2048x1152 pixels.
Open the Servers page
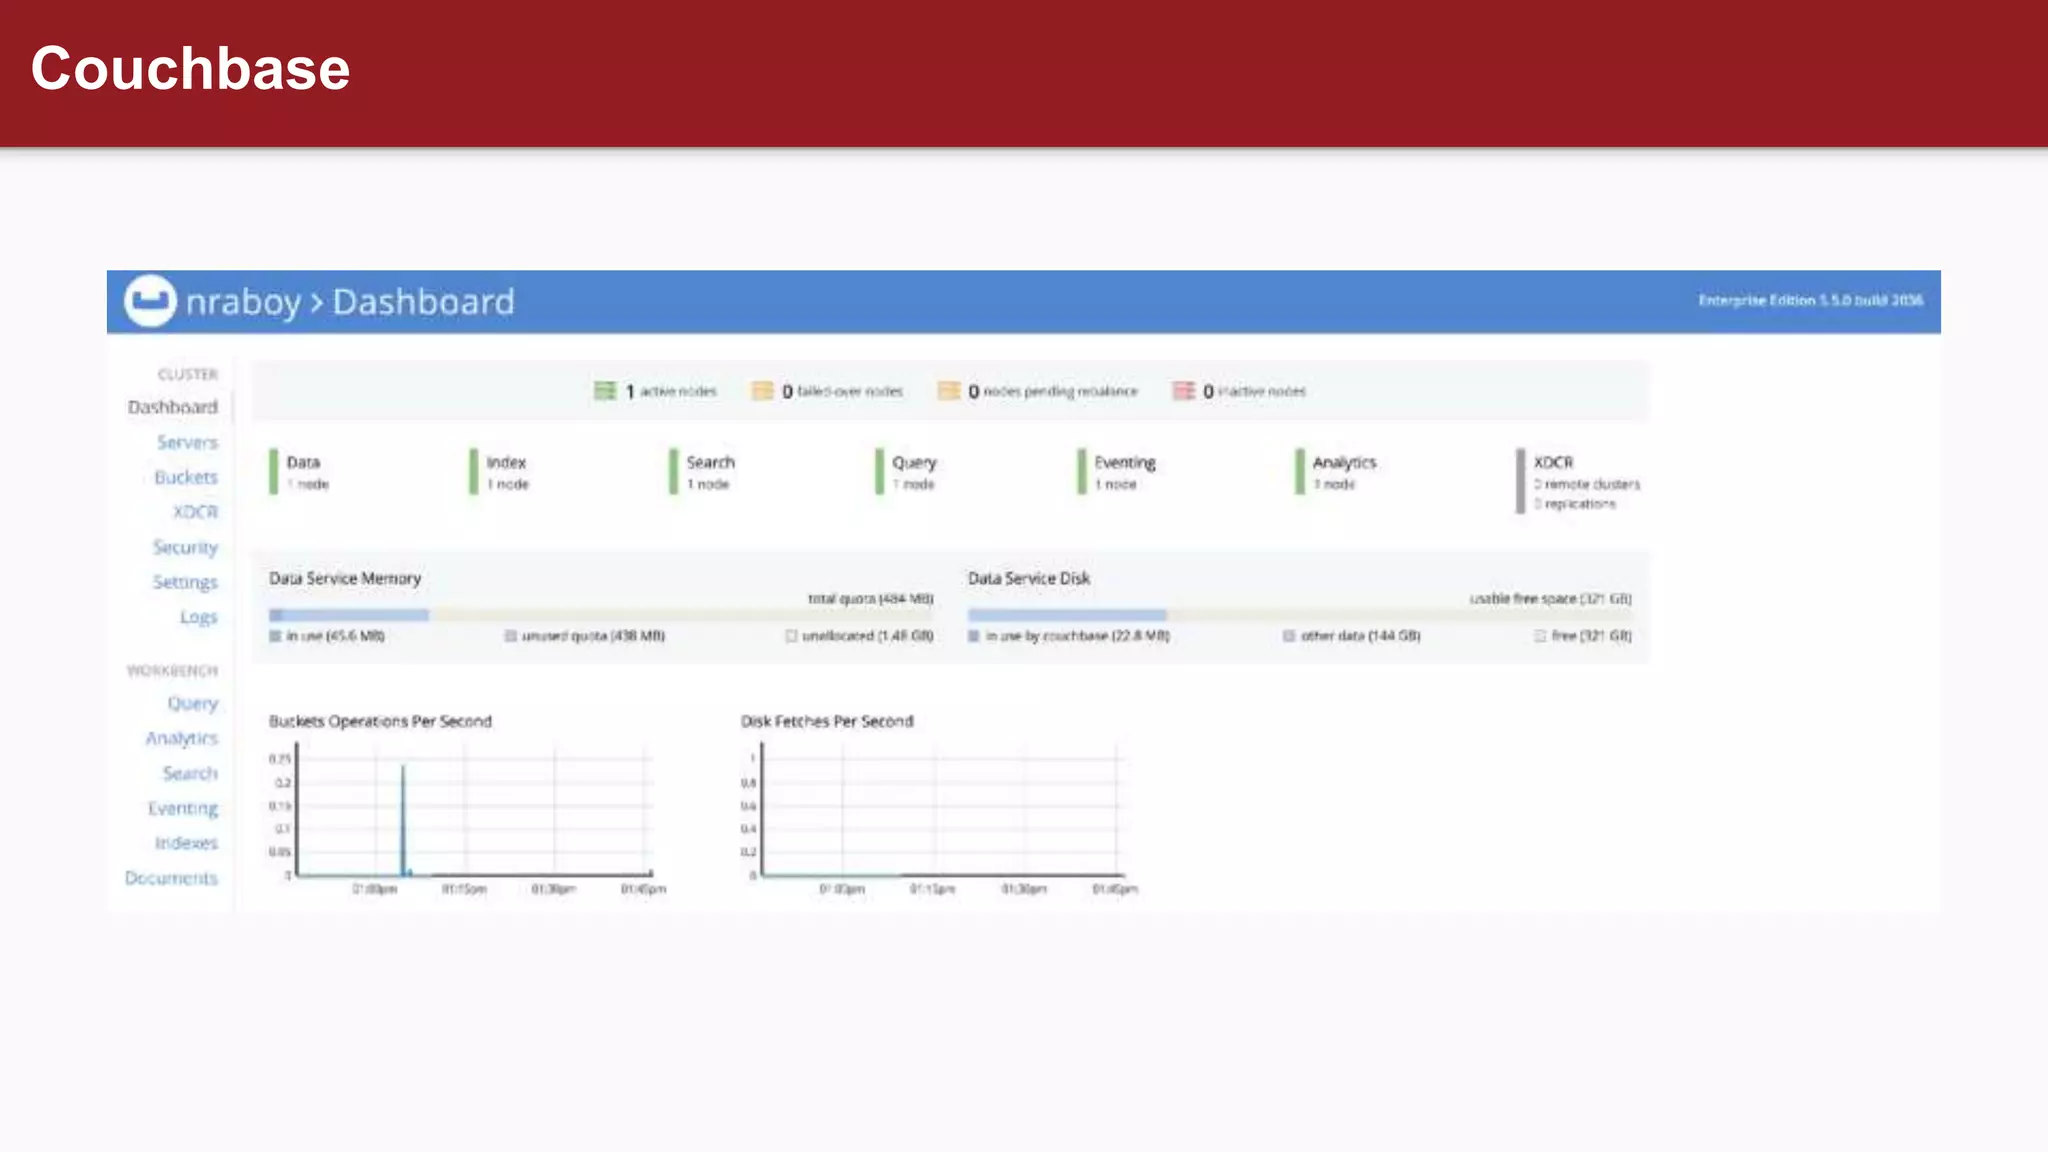coord(187,442)
